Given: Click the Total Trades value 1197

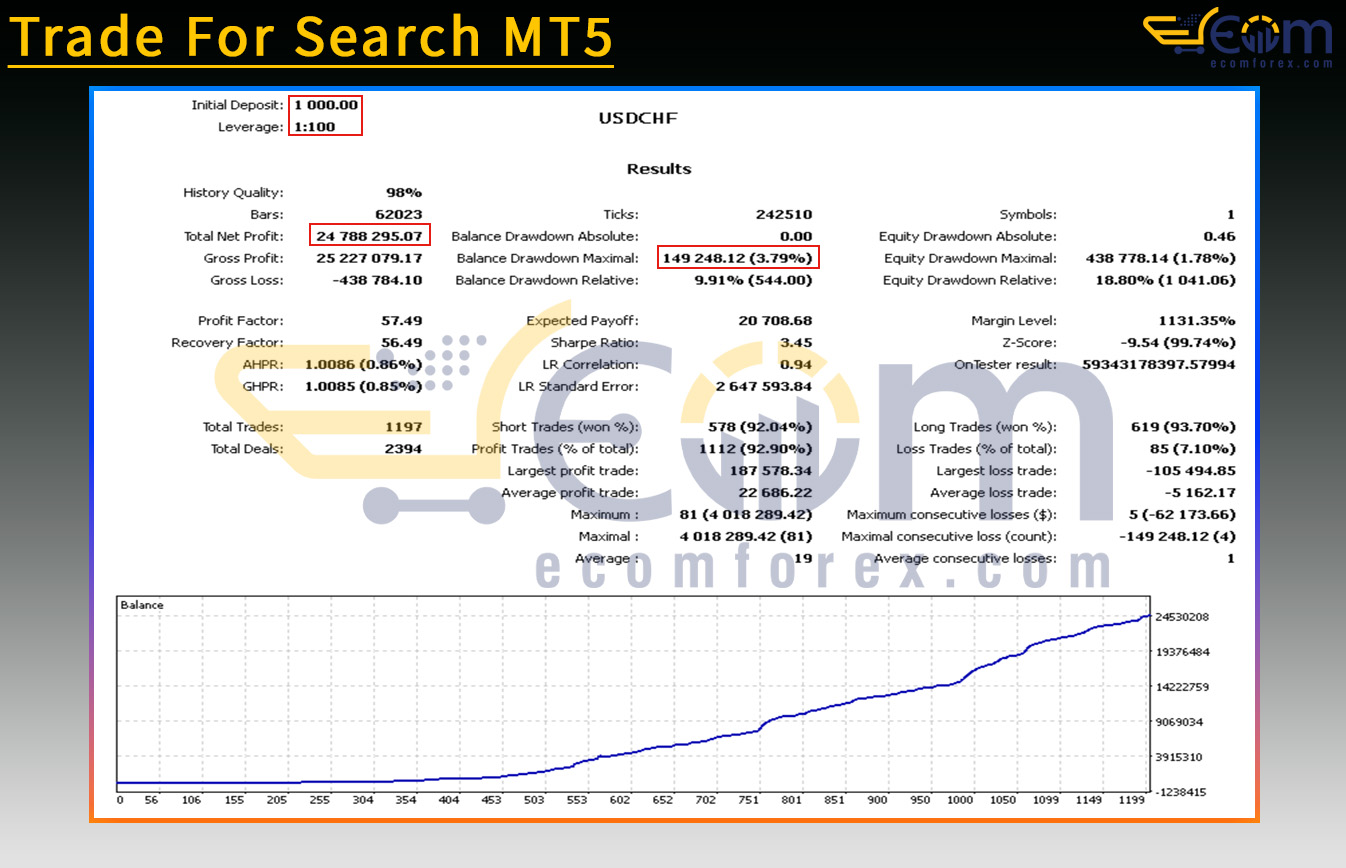Looking at the screenshot, I should point(404,427).
